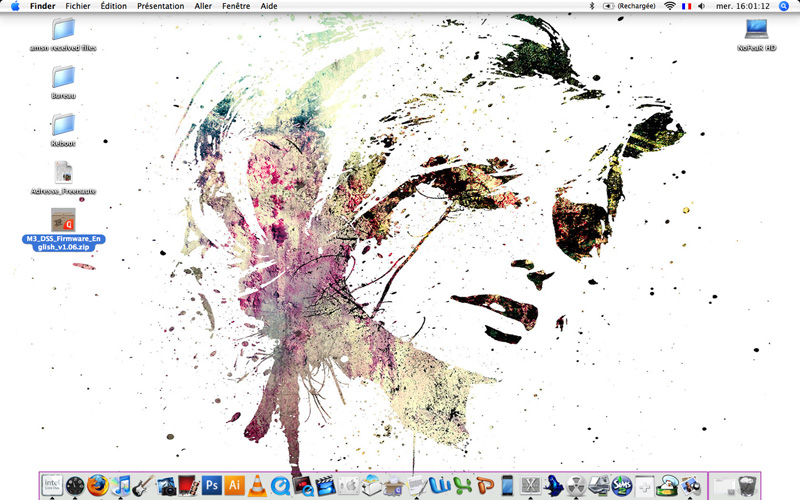Screen dimensions: 800x500
Task: Open the dark gauge Dashboard dock icon
Action: pos(75,485)
